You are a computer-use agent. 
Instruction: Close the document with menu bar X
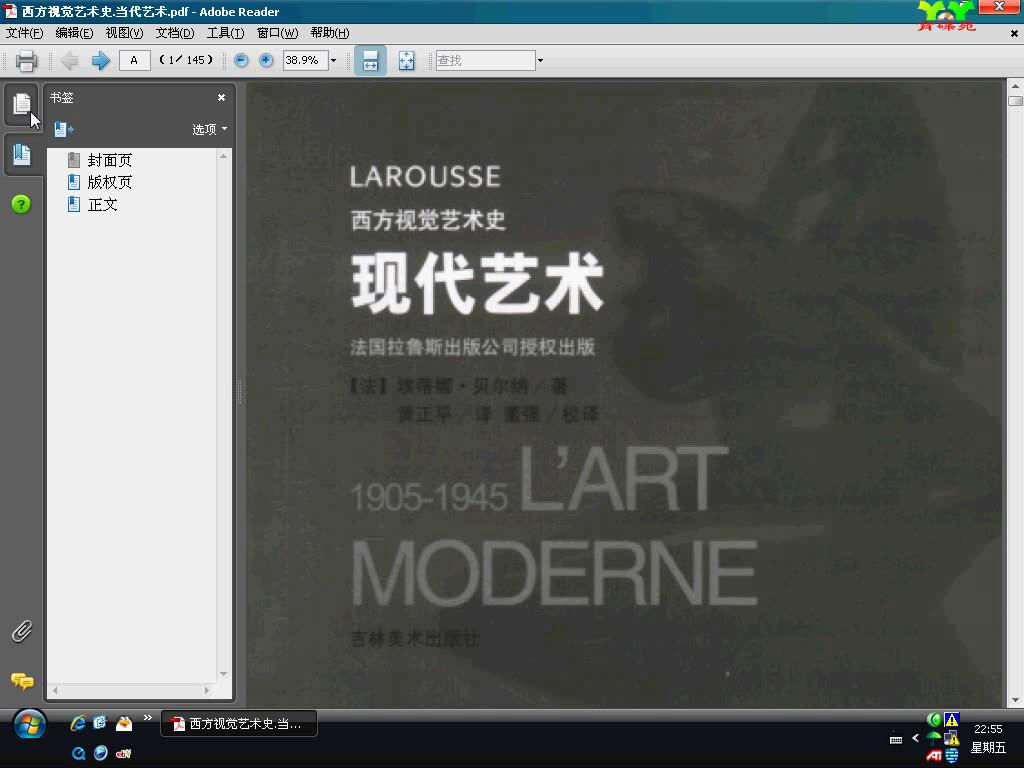1014,33
